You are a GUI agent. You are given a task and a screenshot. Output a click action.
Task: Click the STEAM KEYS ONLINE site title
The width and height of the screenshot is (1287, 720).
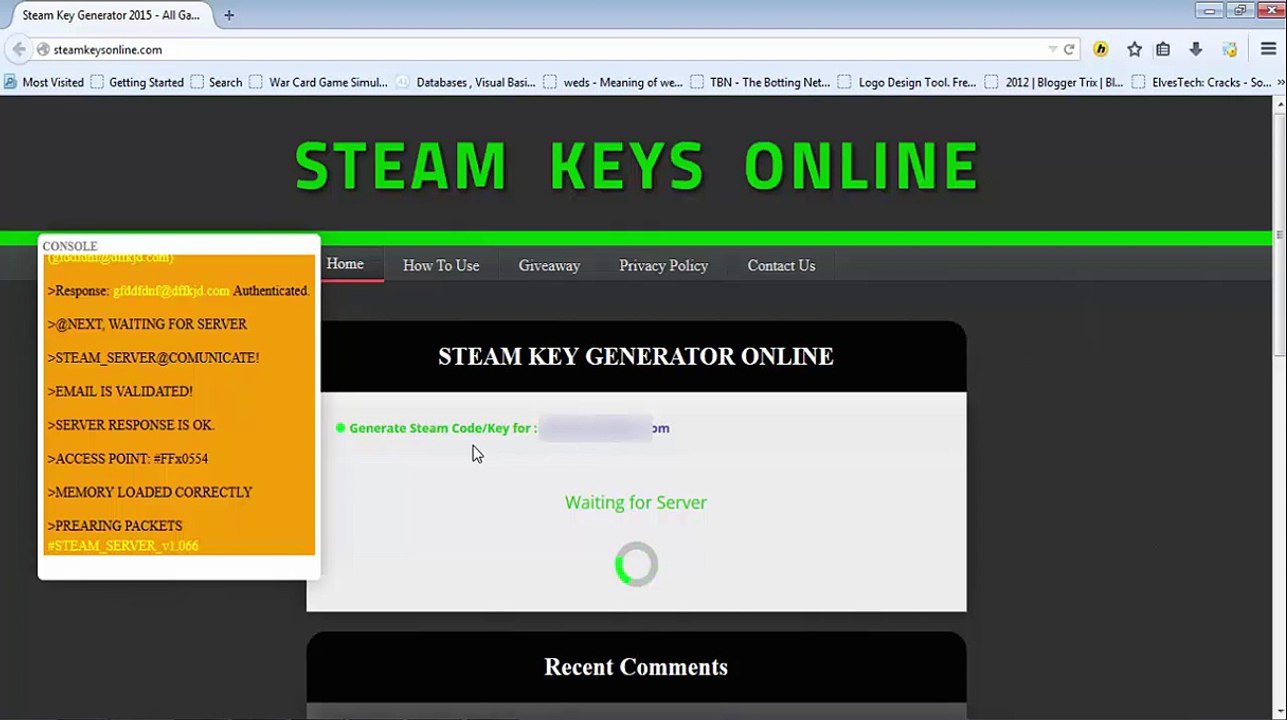pyautogui.click(x=637, y=165)
